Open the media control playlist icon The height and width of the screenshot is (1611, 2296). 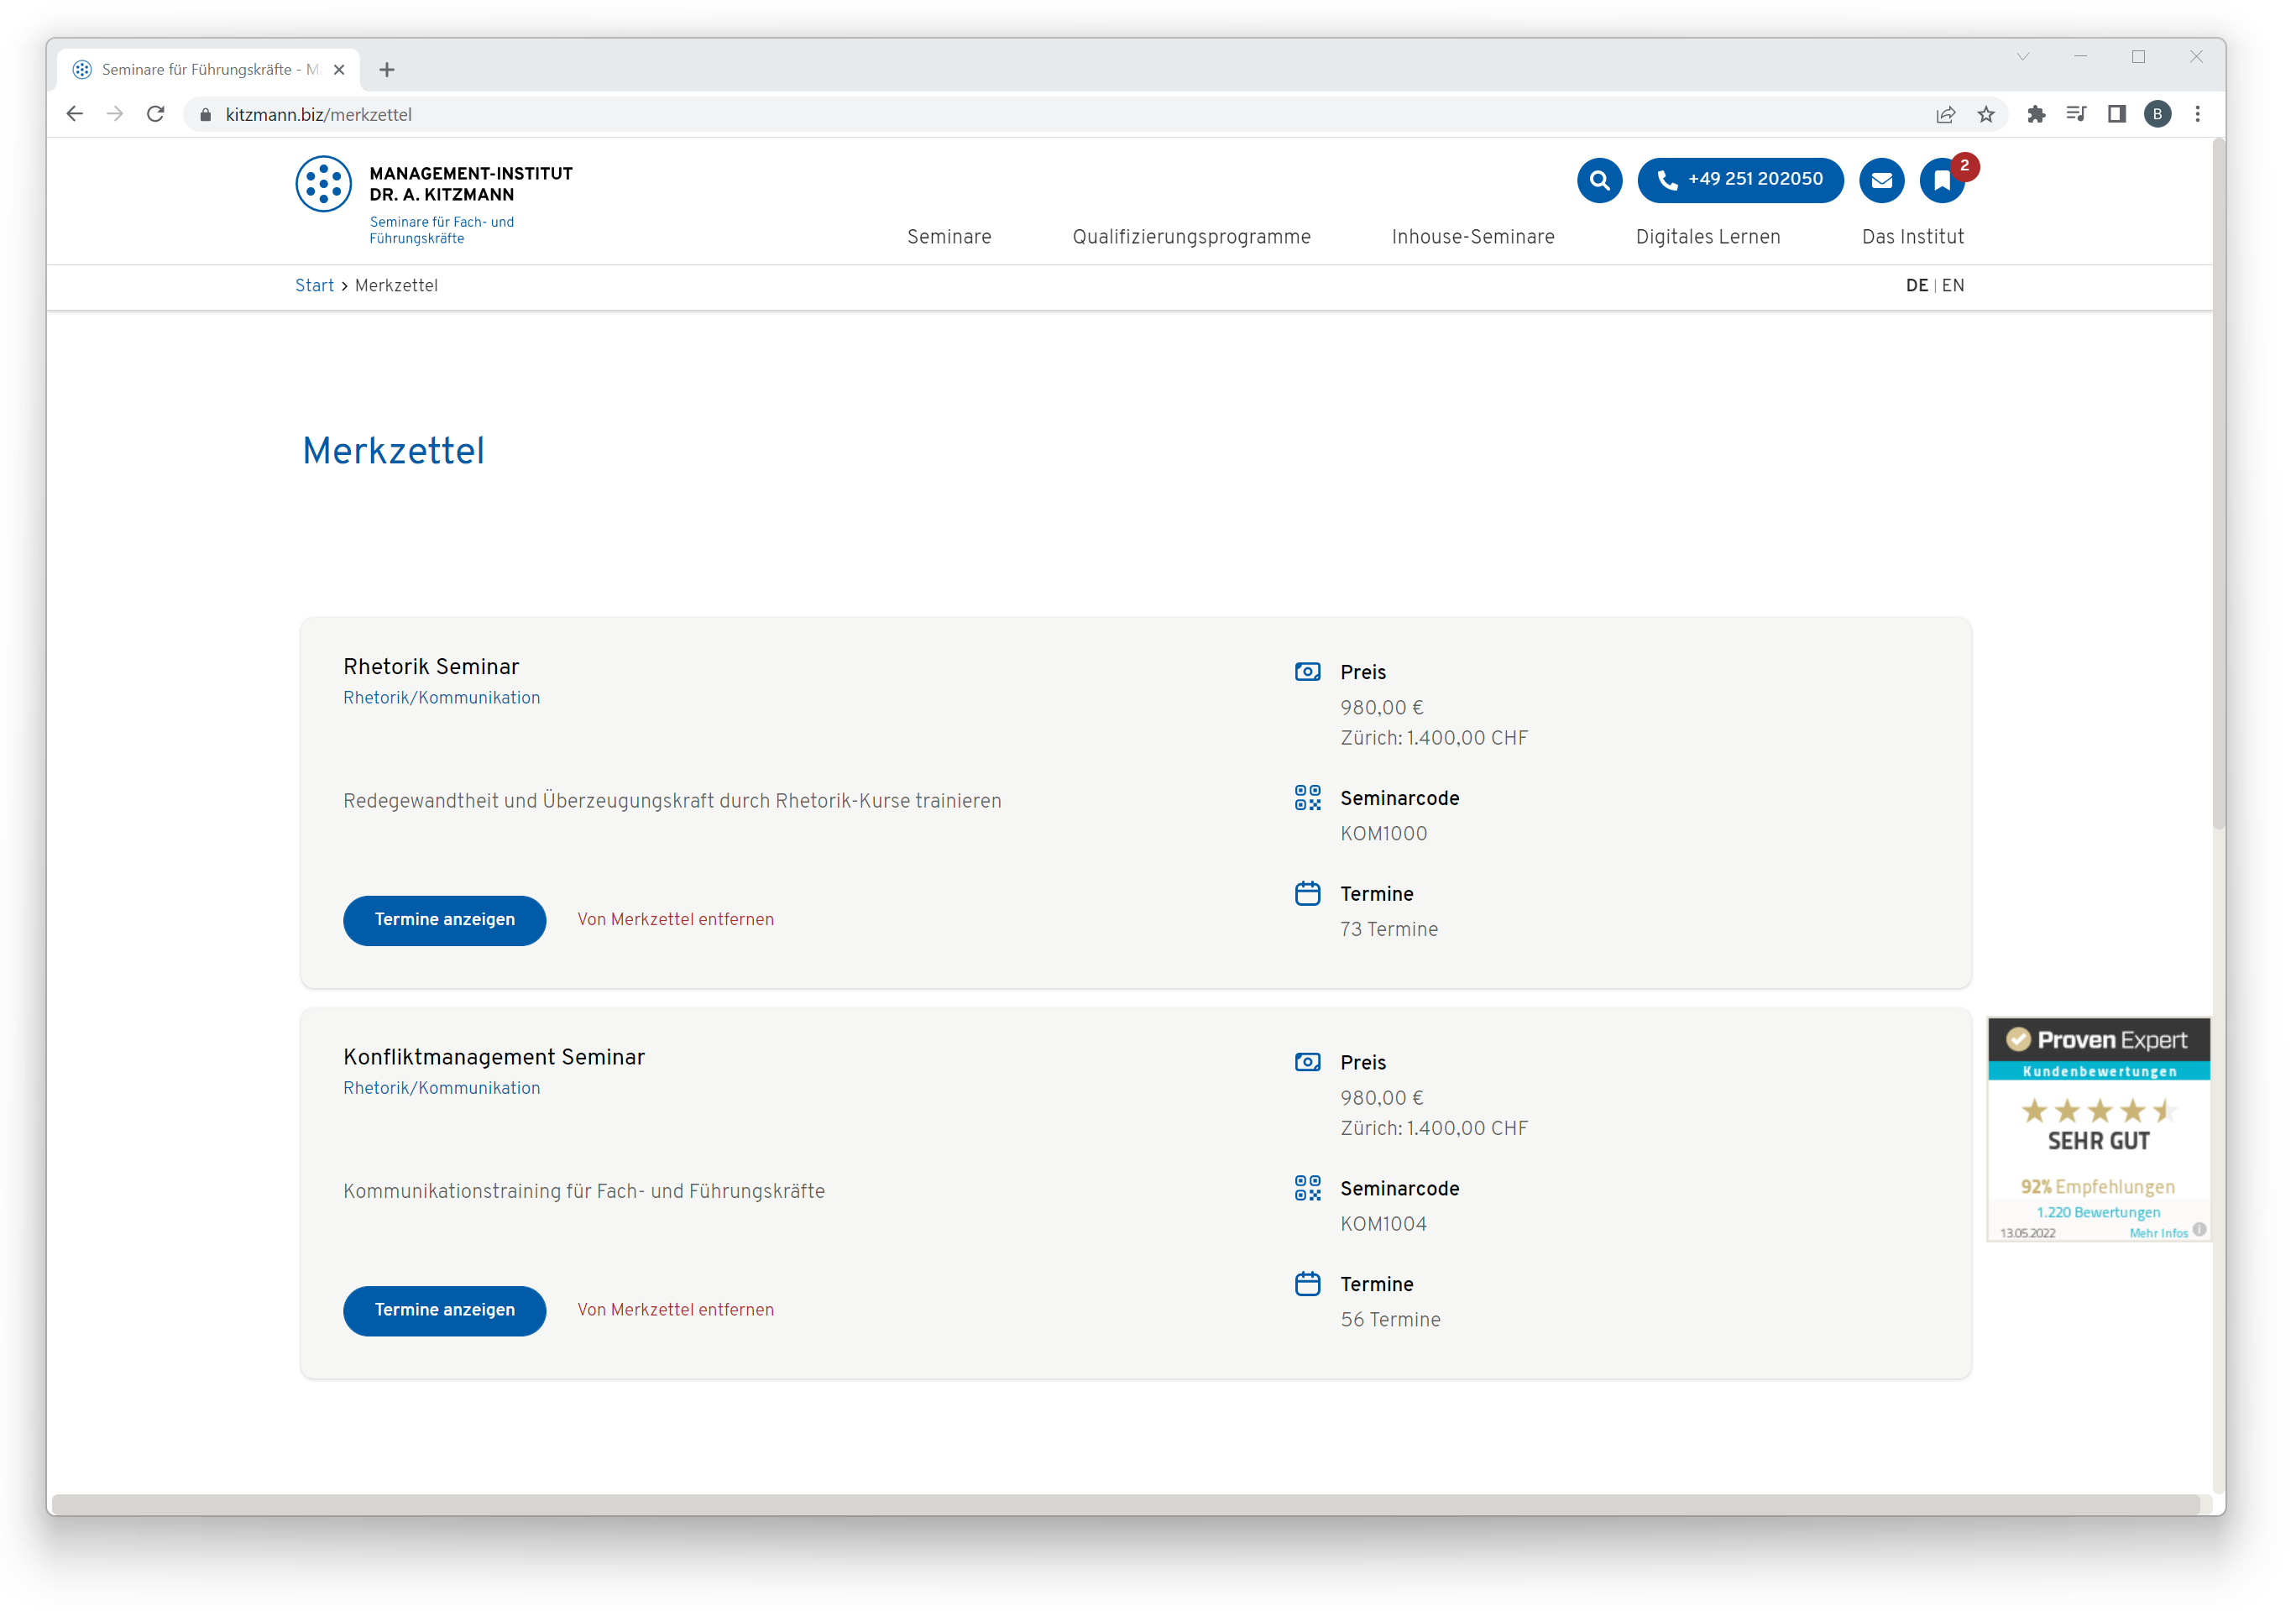tap(2076, 115)
